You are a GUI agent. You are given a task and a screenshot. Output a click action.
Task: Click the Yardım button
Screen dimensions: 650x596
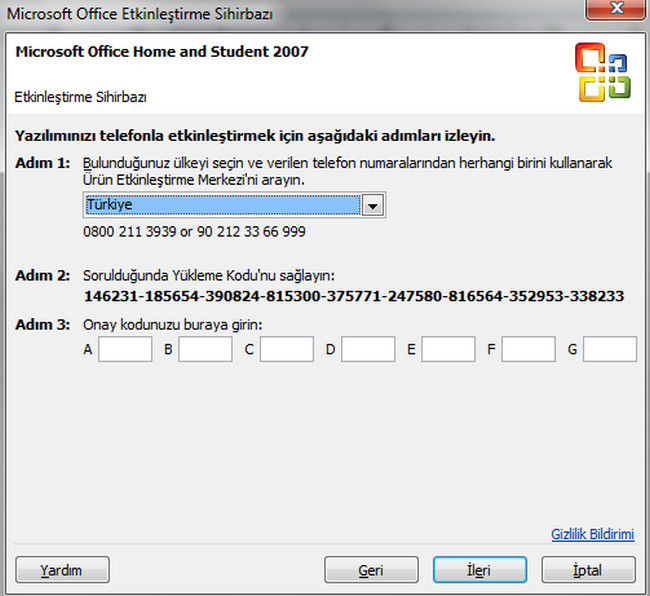(63, 570)
